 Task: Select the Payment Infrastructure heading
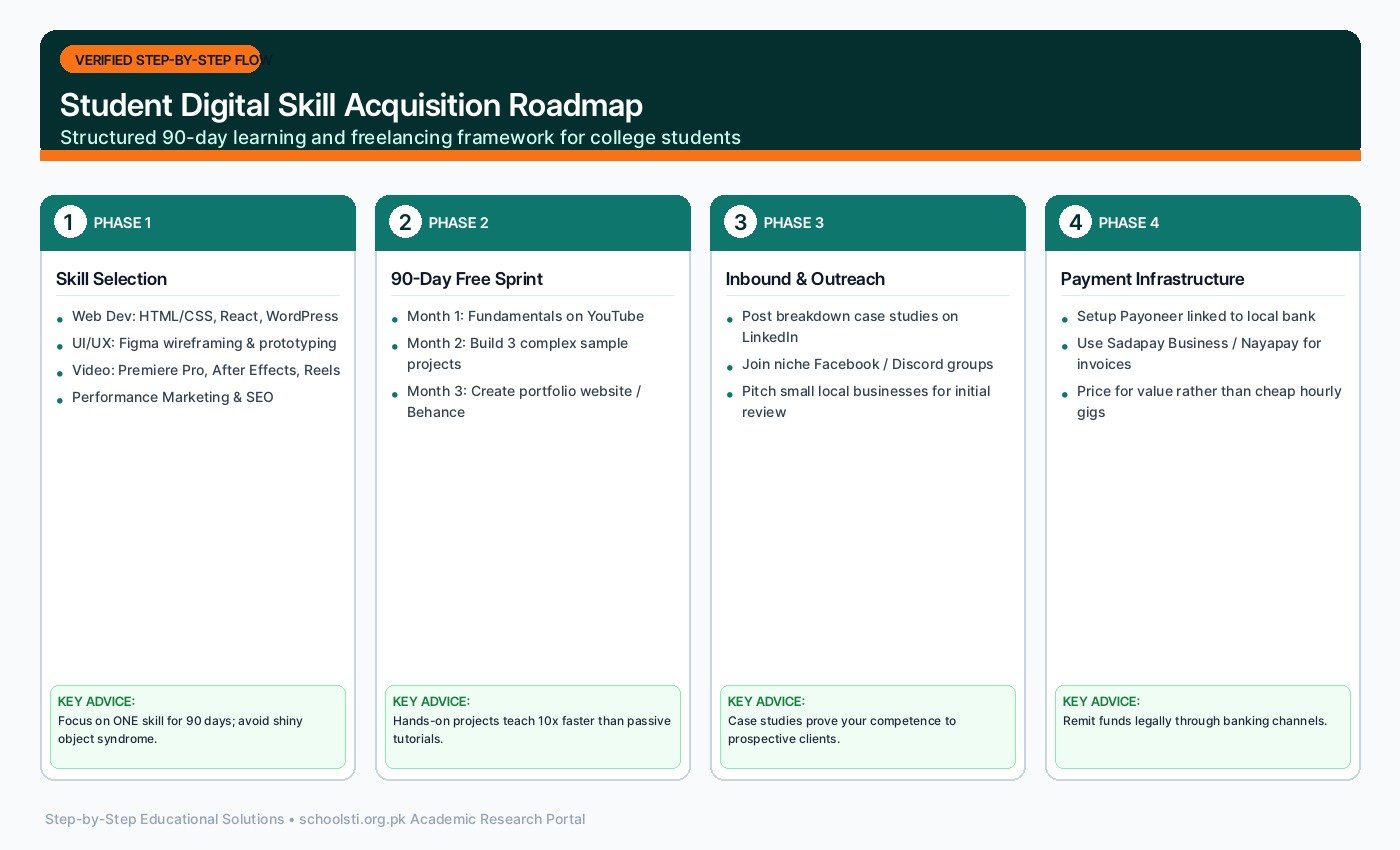pos(1152,279)
